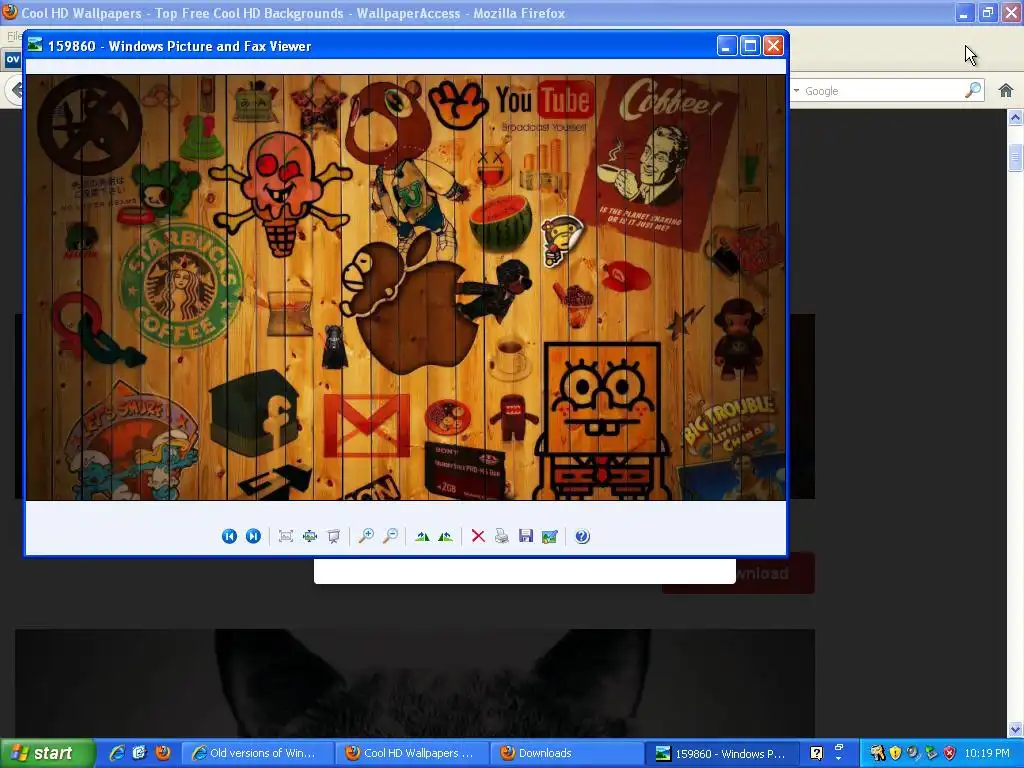Open the image for editing
This screenshot has height=768, width=1024.
550,536
